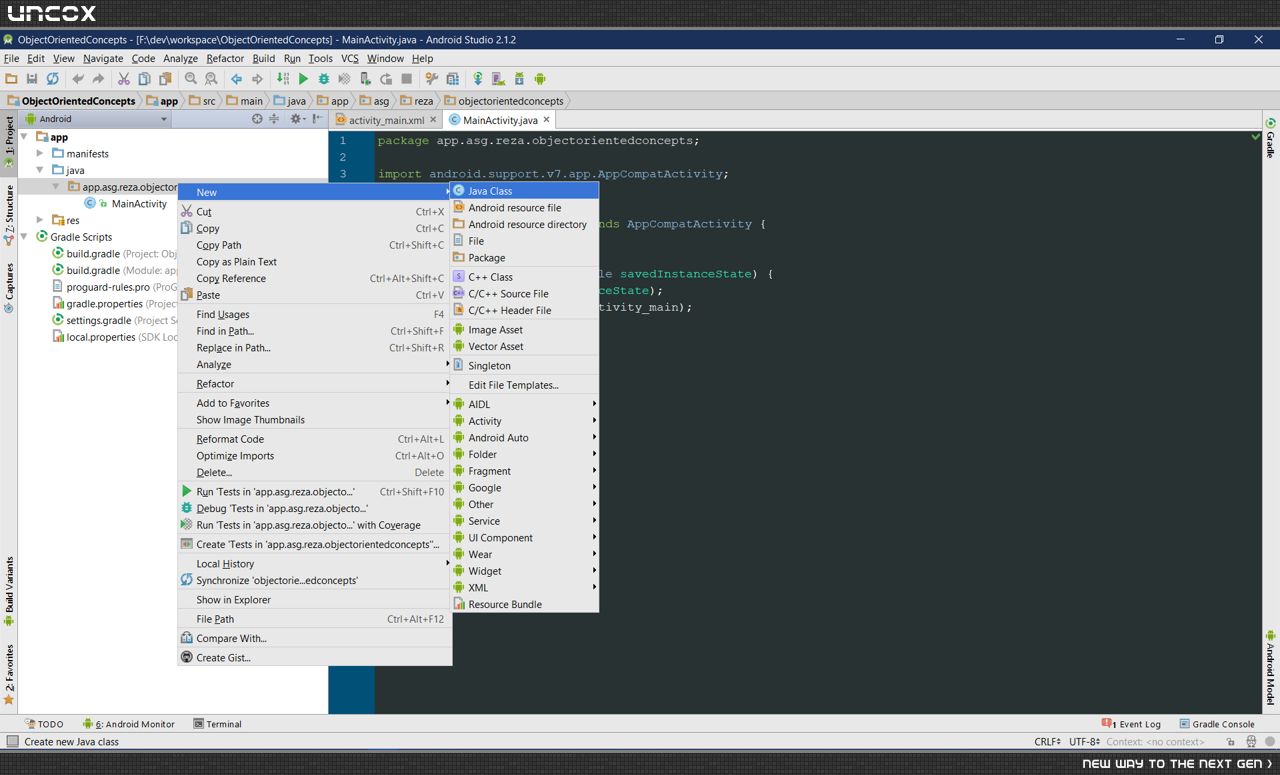Open the Android Monitor tool window
The height and width of the screenshot is (775, 1280).
128,724
